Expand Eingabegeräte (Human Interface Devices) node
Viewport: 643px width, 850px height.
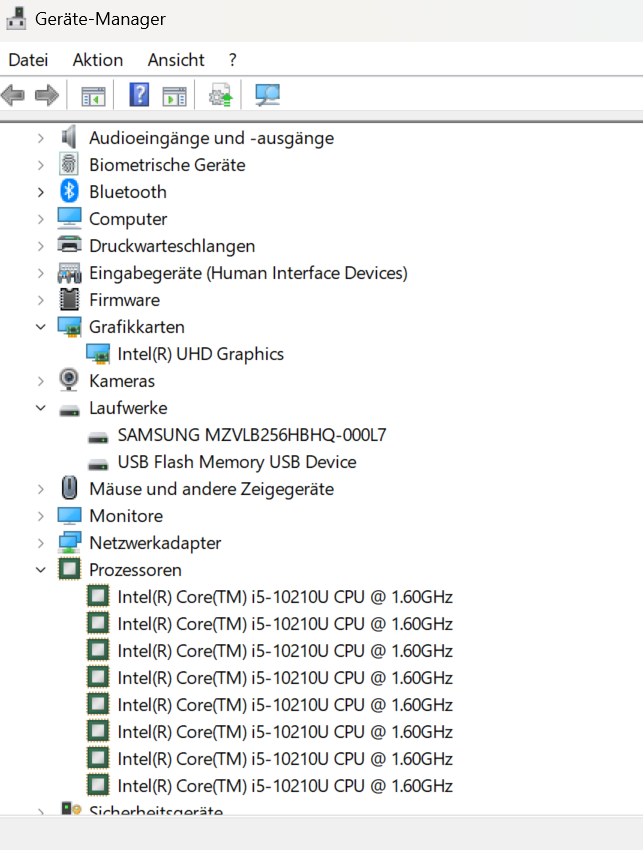41,273
